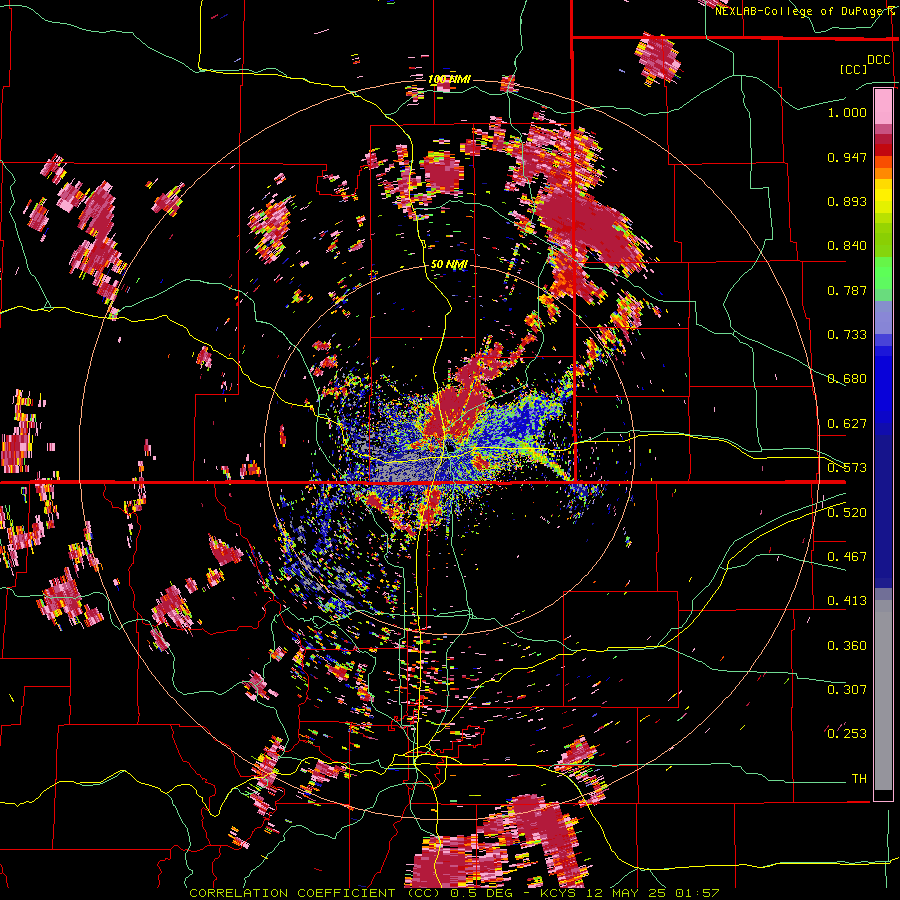Click the 50 NMI range ring label
This screenshot has height=900, width=900.
(x=449, y=264)
